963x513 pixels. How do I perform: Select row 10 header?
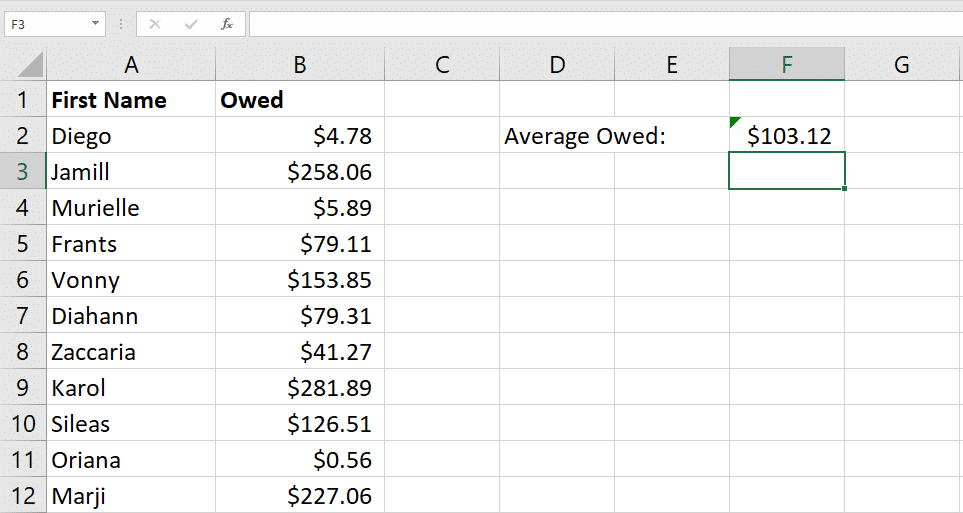coord(23,423)
